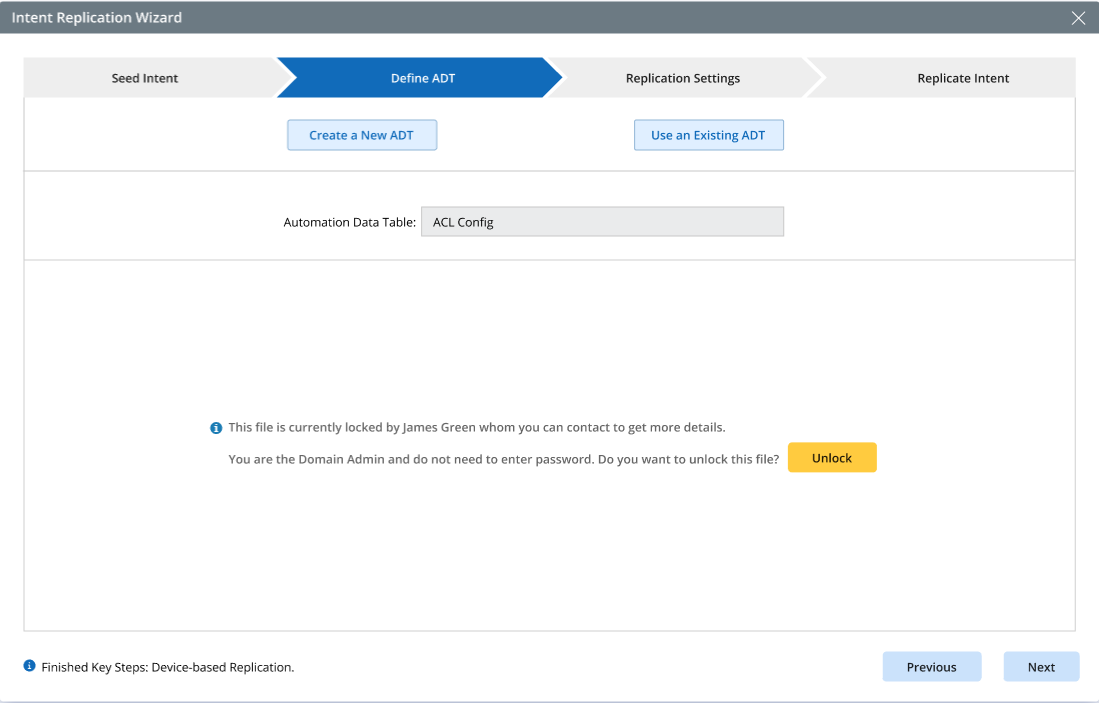This screenshot has height=703, width=1099.
Task: Click the Automation Data Table label
Action: 349,222
